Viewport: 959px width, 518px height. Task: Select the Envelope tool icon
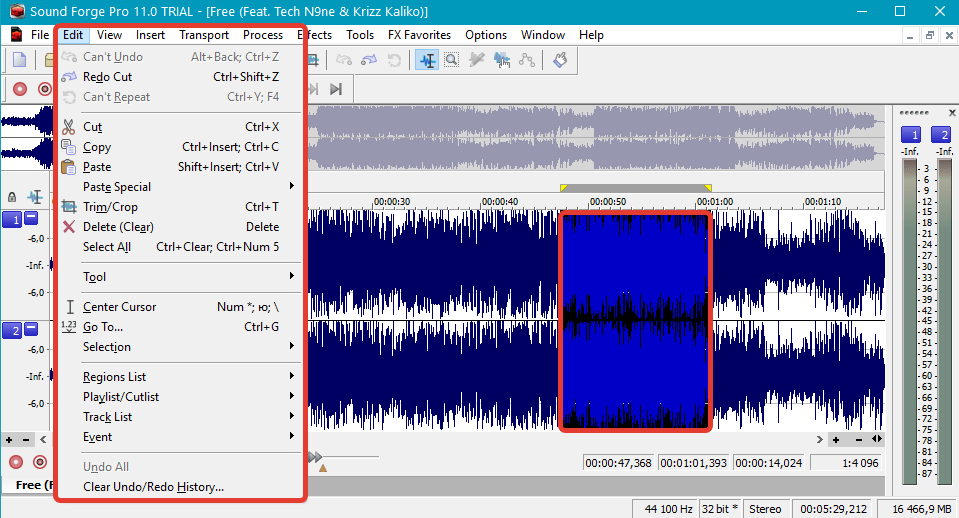pyautogui.click(x=527, y=60)
